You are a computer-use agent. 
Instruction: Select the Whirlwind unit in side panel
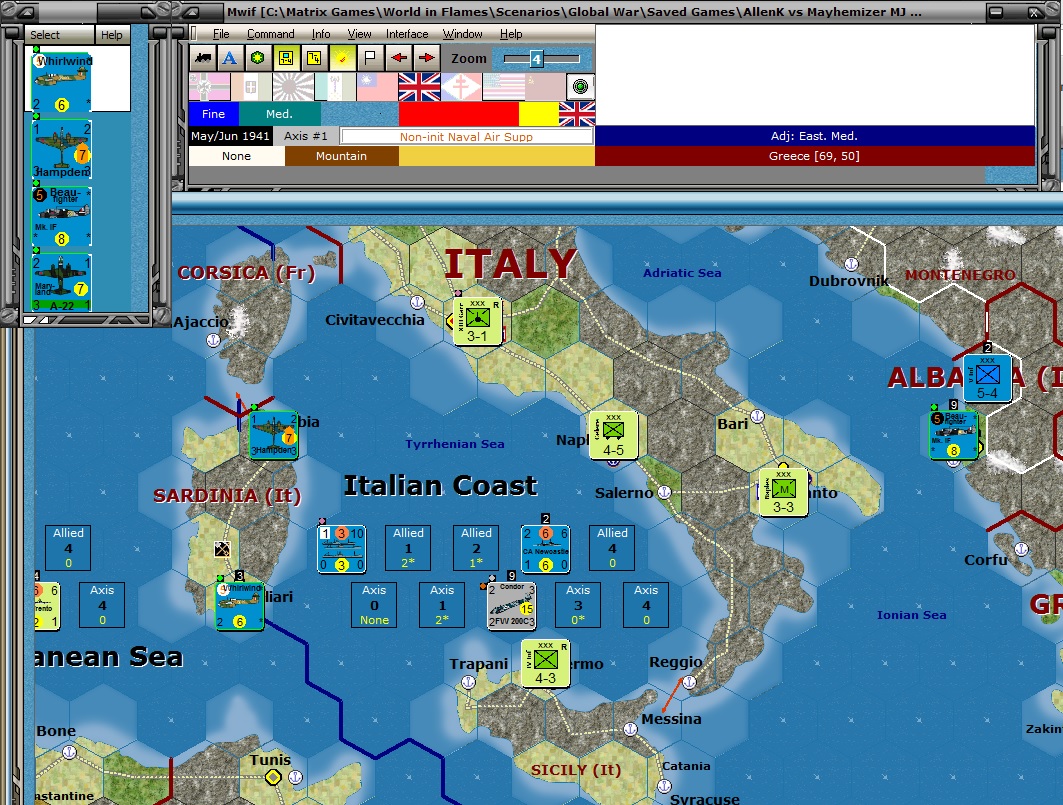[x=62, y=81]
